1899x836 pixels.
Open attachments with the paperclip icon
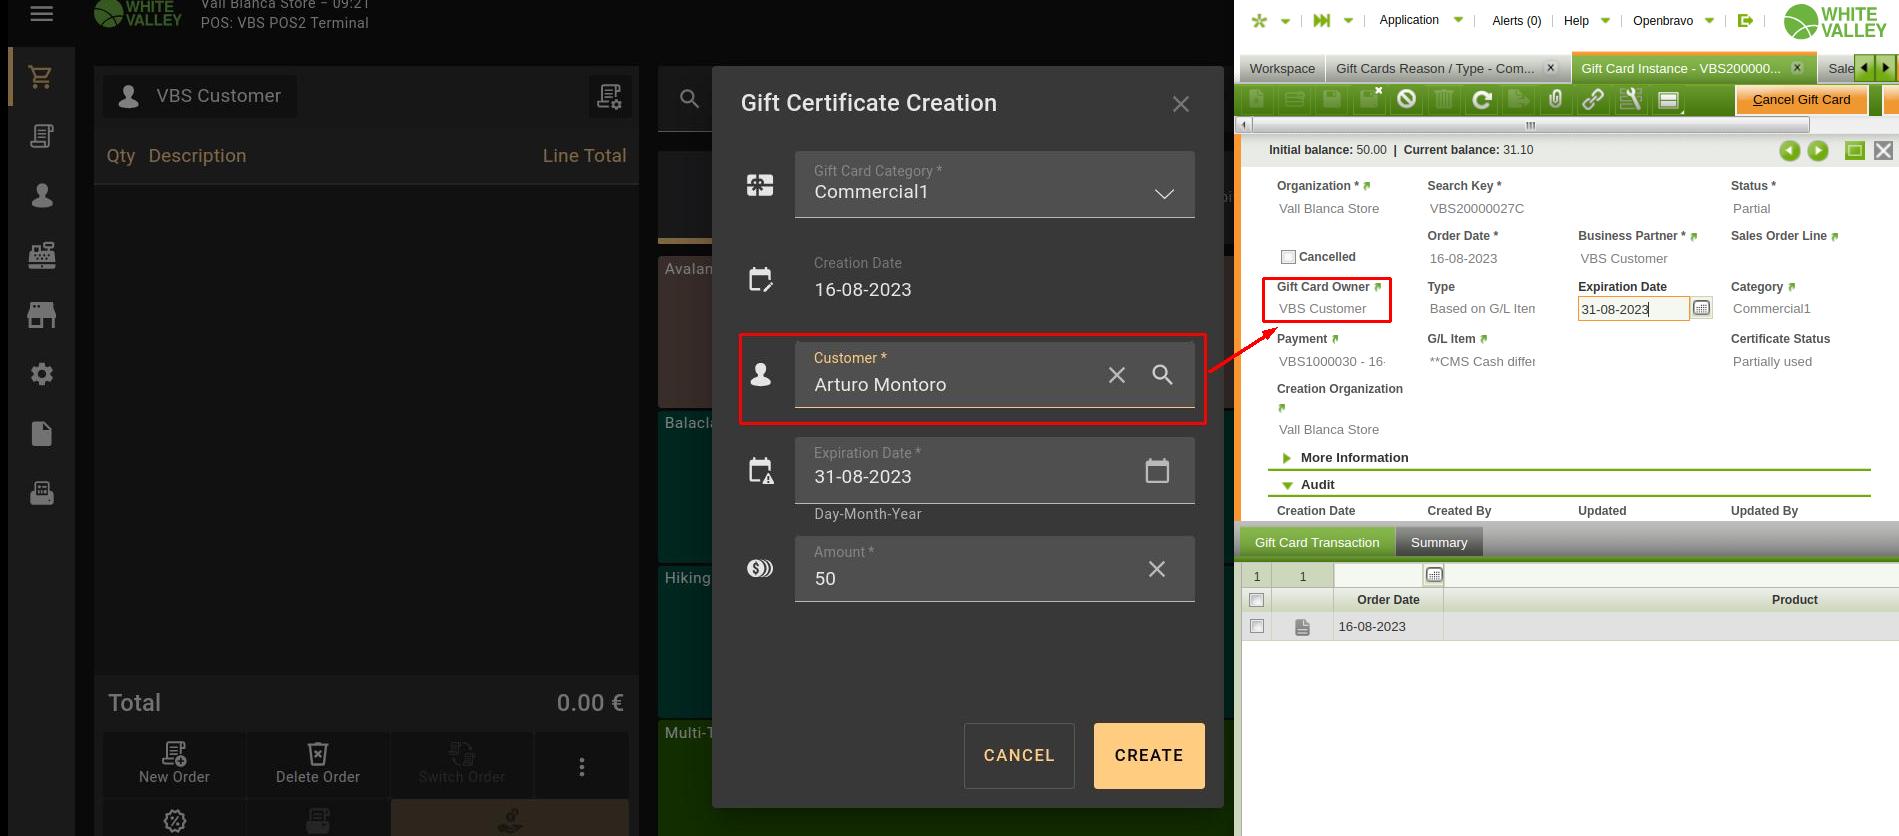(x=1555, y=99)
